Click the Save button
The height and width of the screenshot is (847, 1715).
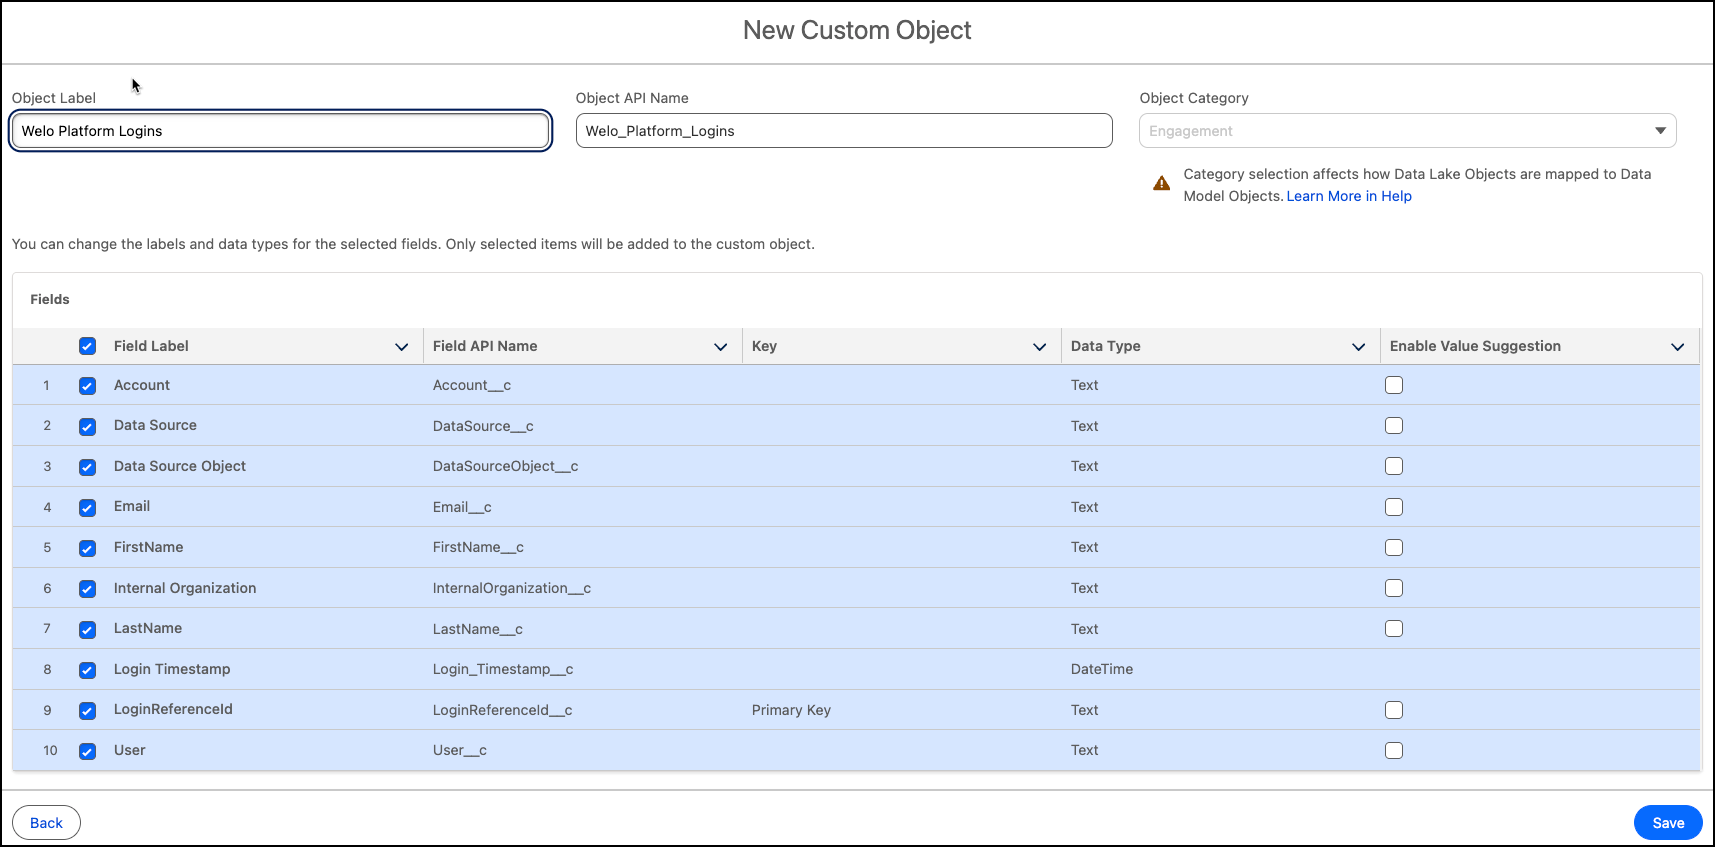click(x=1667, y=823)
